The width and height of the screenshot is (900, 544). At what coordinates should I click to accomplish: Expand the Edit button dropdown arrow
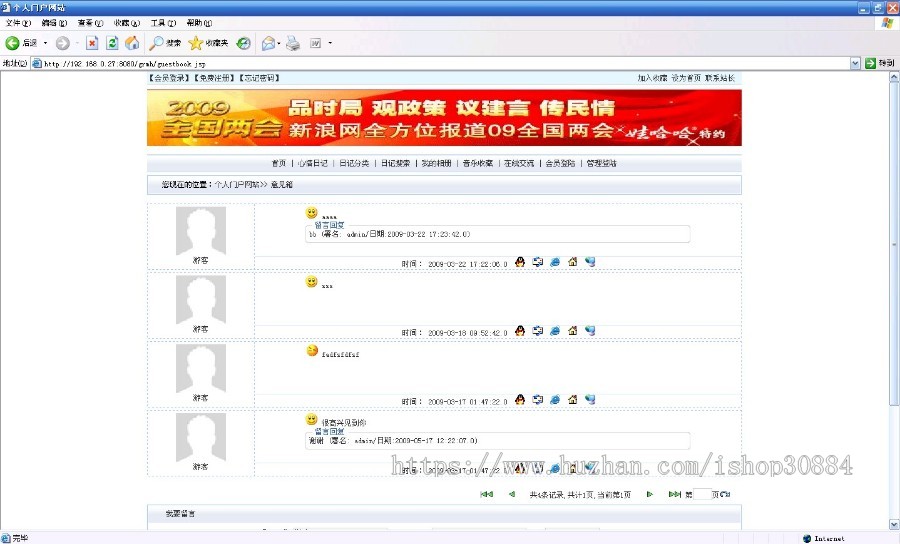330,43
